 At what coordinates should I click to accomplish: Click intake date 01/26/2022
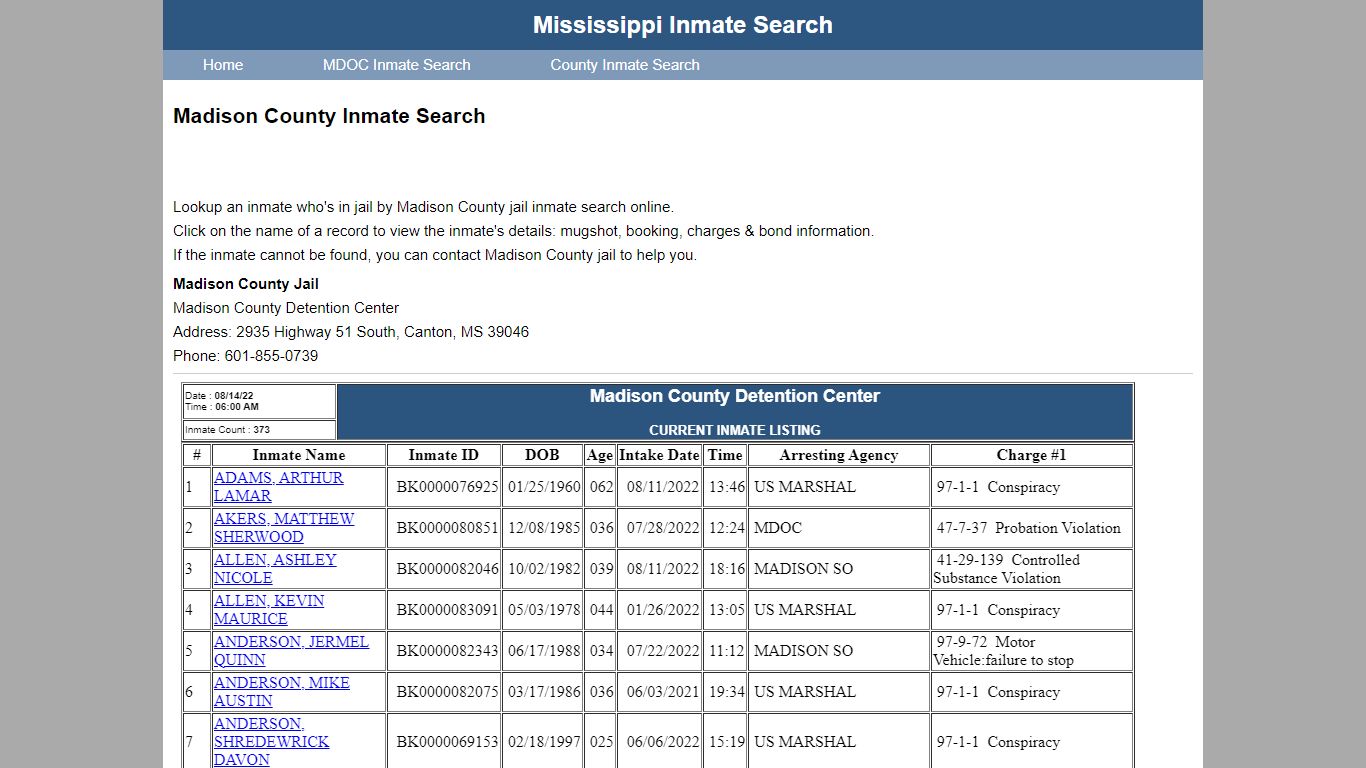[663, 610]
